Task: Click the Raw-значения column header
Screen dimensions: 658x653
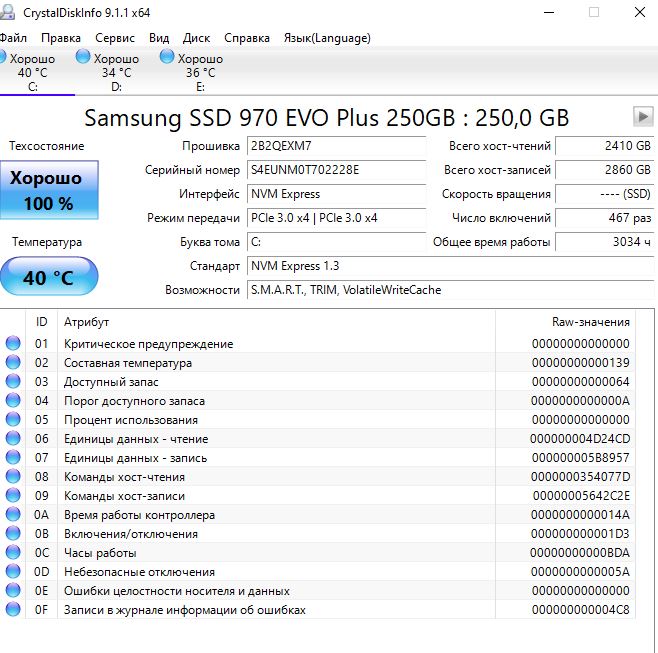Action: tap(590, 322)
